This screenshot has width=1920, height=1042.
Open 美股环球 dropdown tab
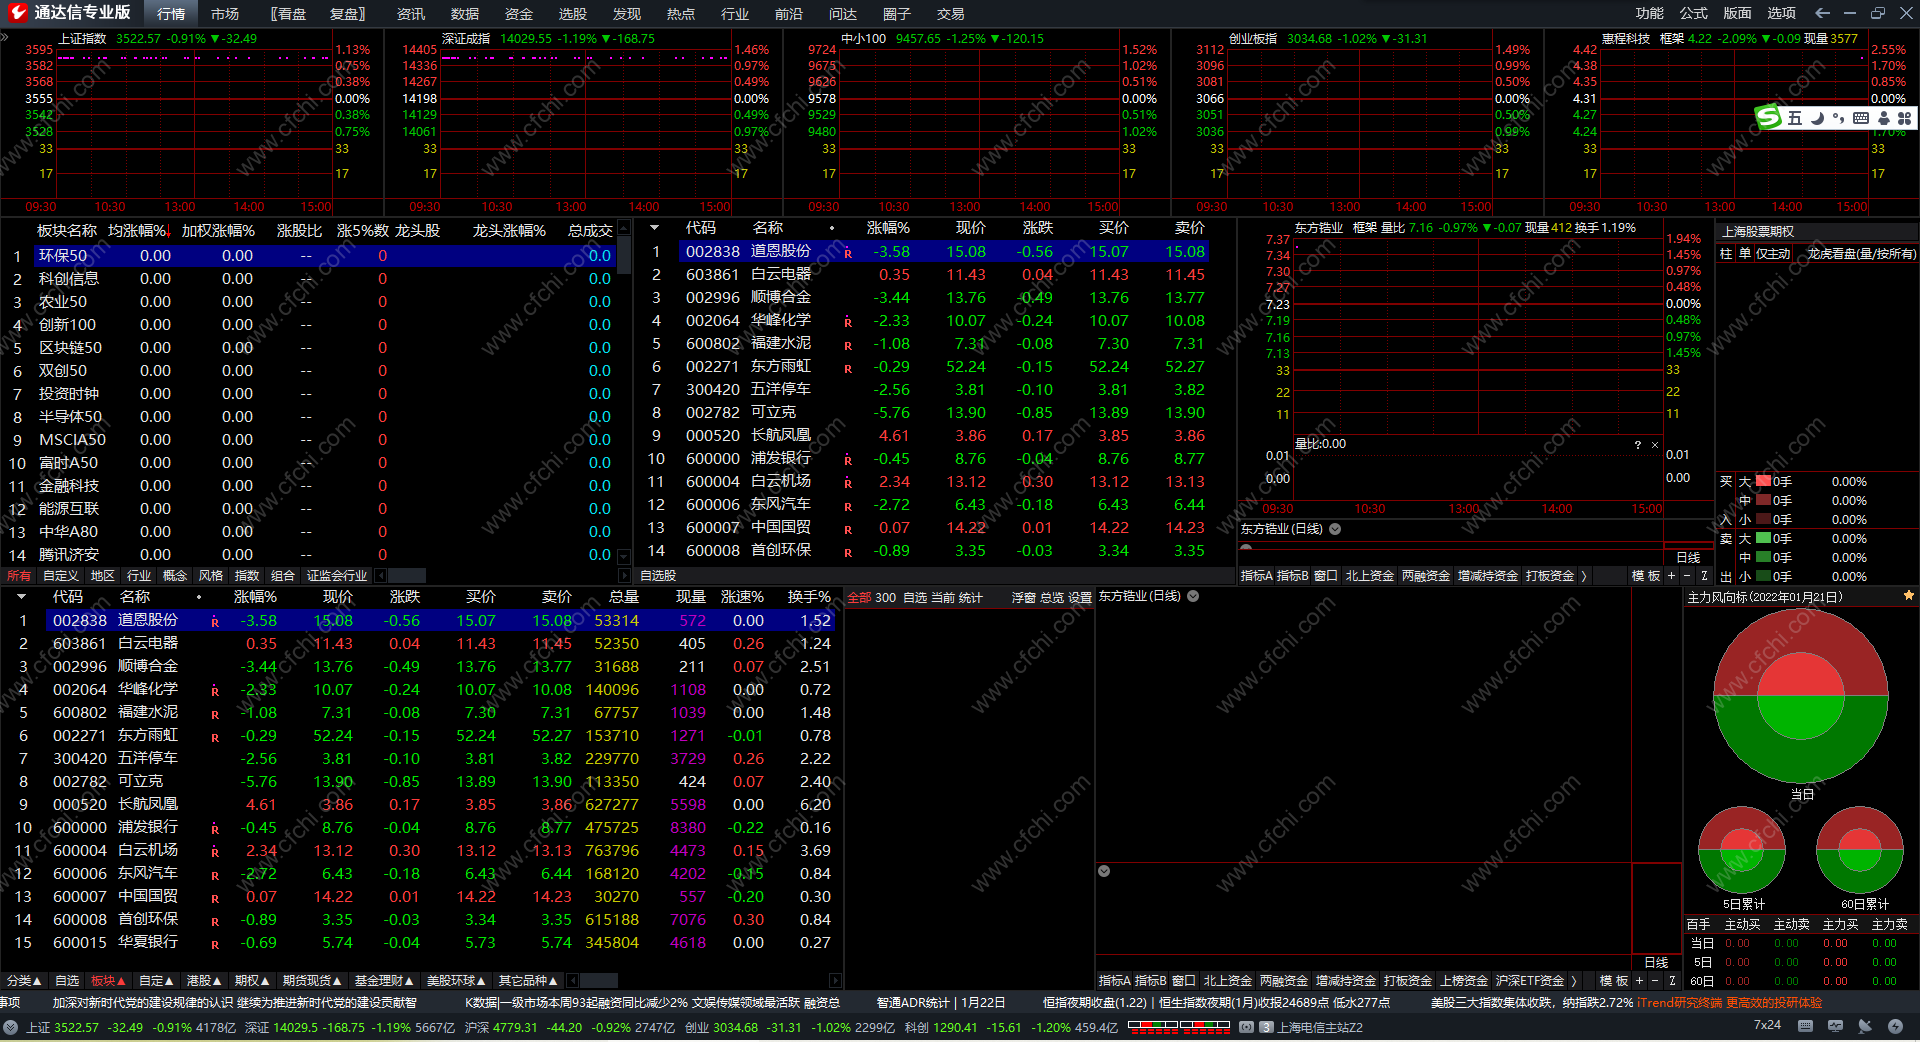[x=457, y=981]
